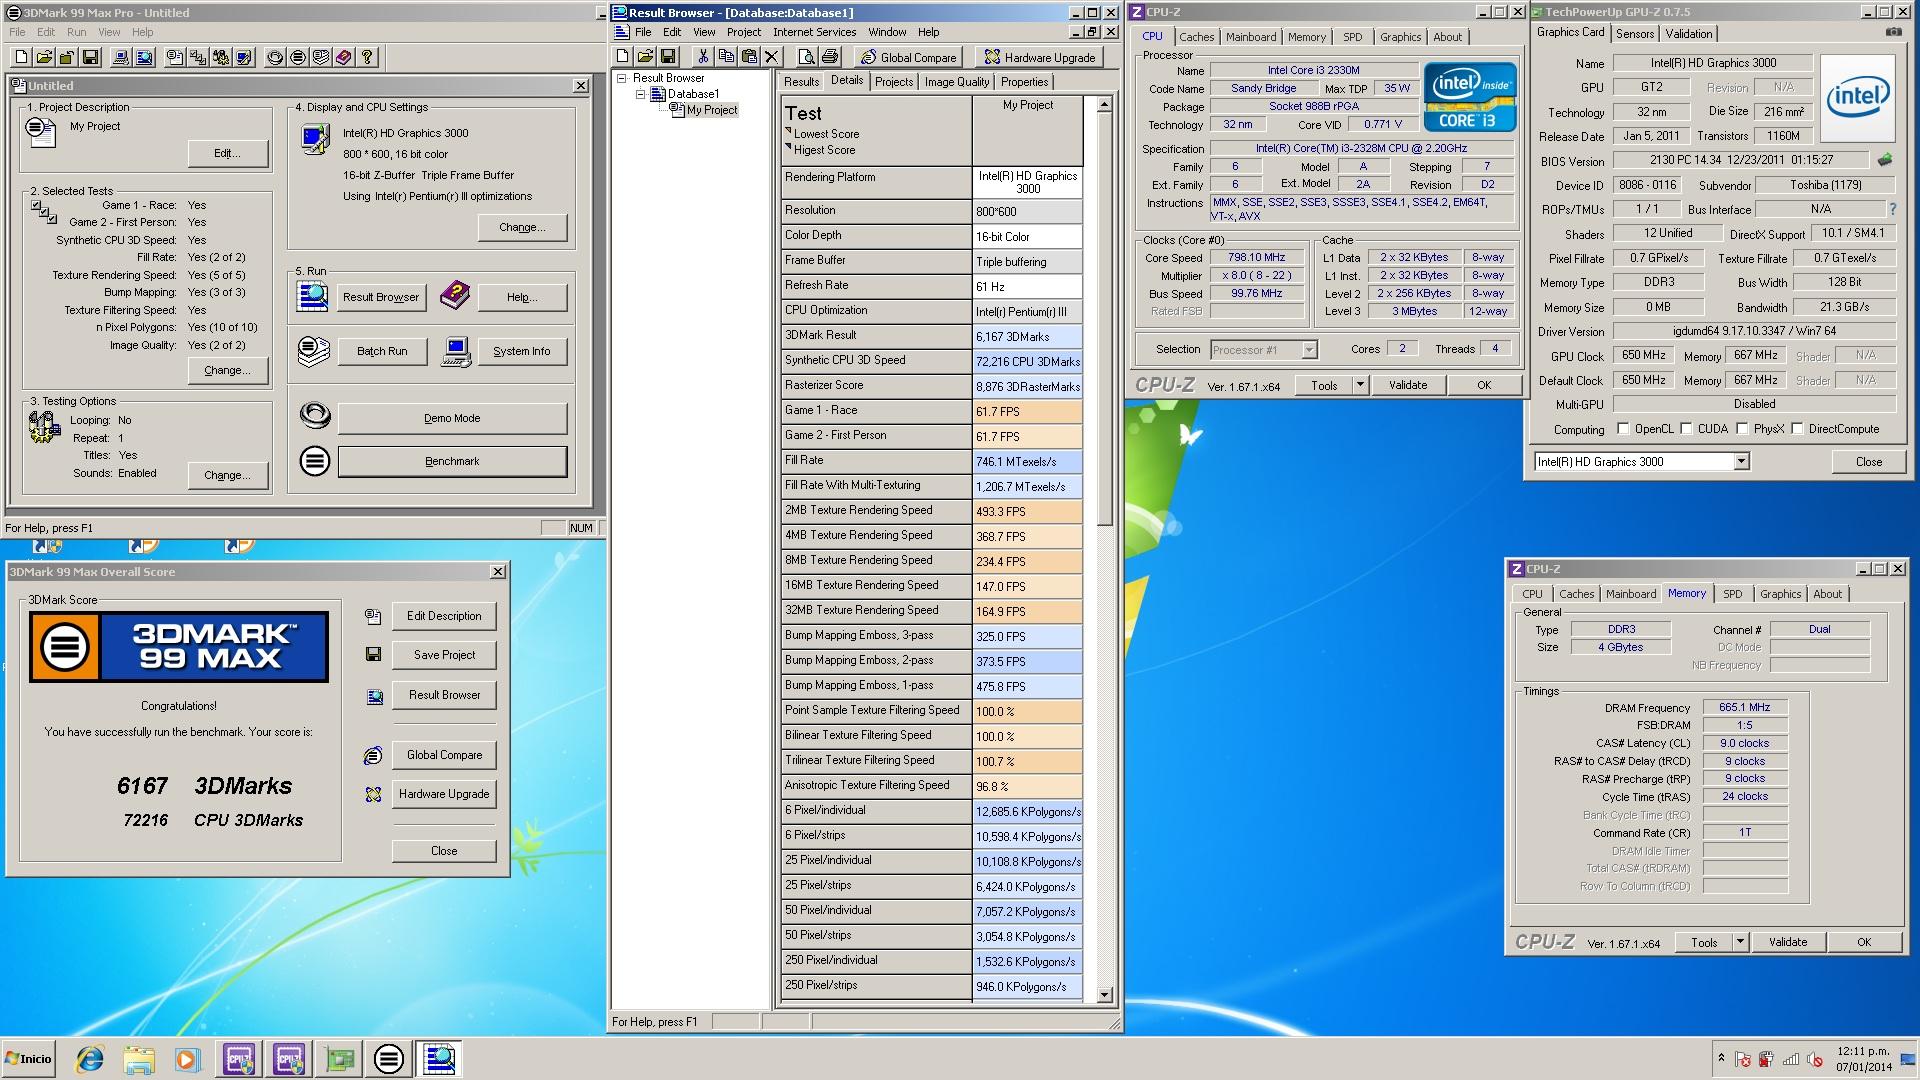This screenshot has height=1080, width=1920.
Task: Click the Close button in GPU-Z
Action: pyautogui.click(x=1868, y=461)
